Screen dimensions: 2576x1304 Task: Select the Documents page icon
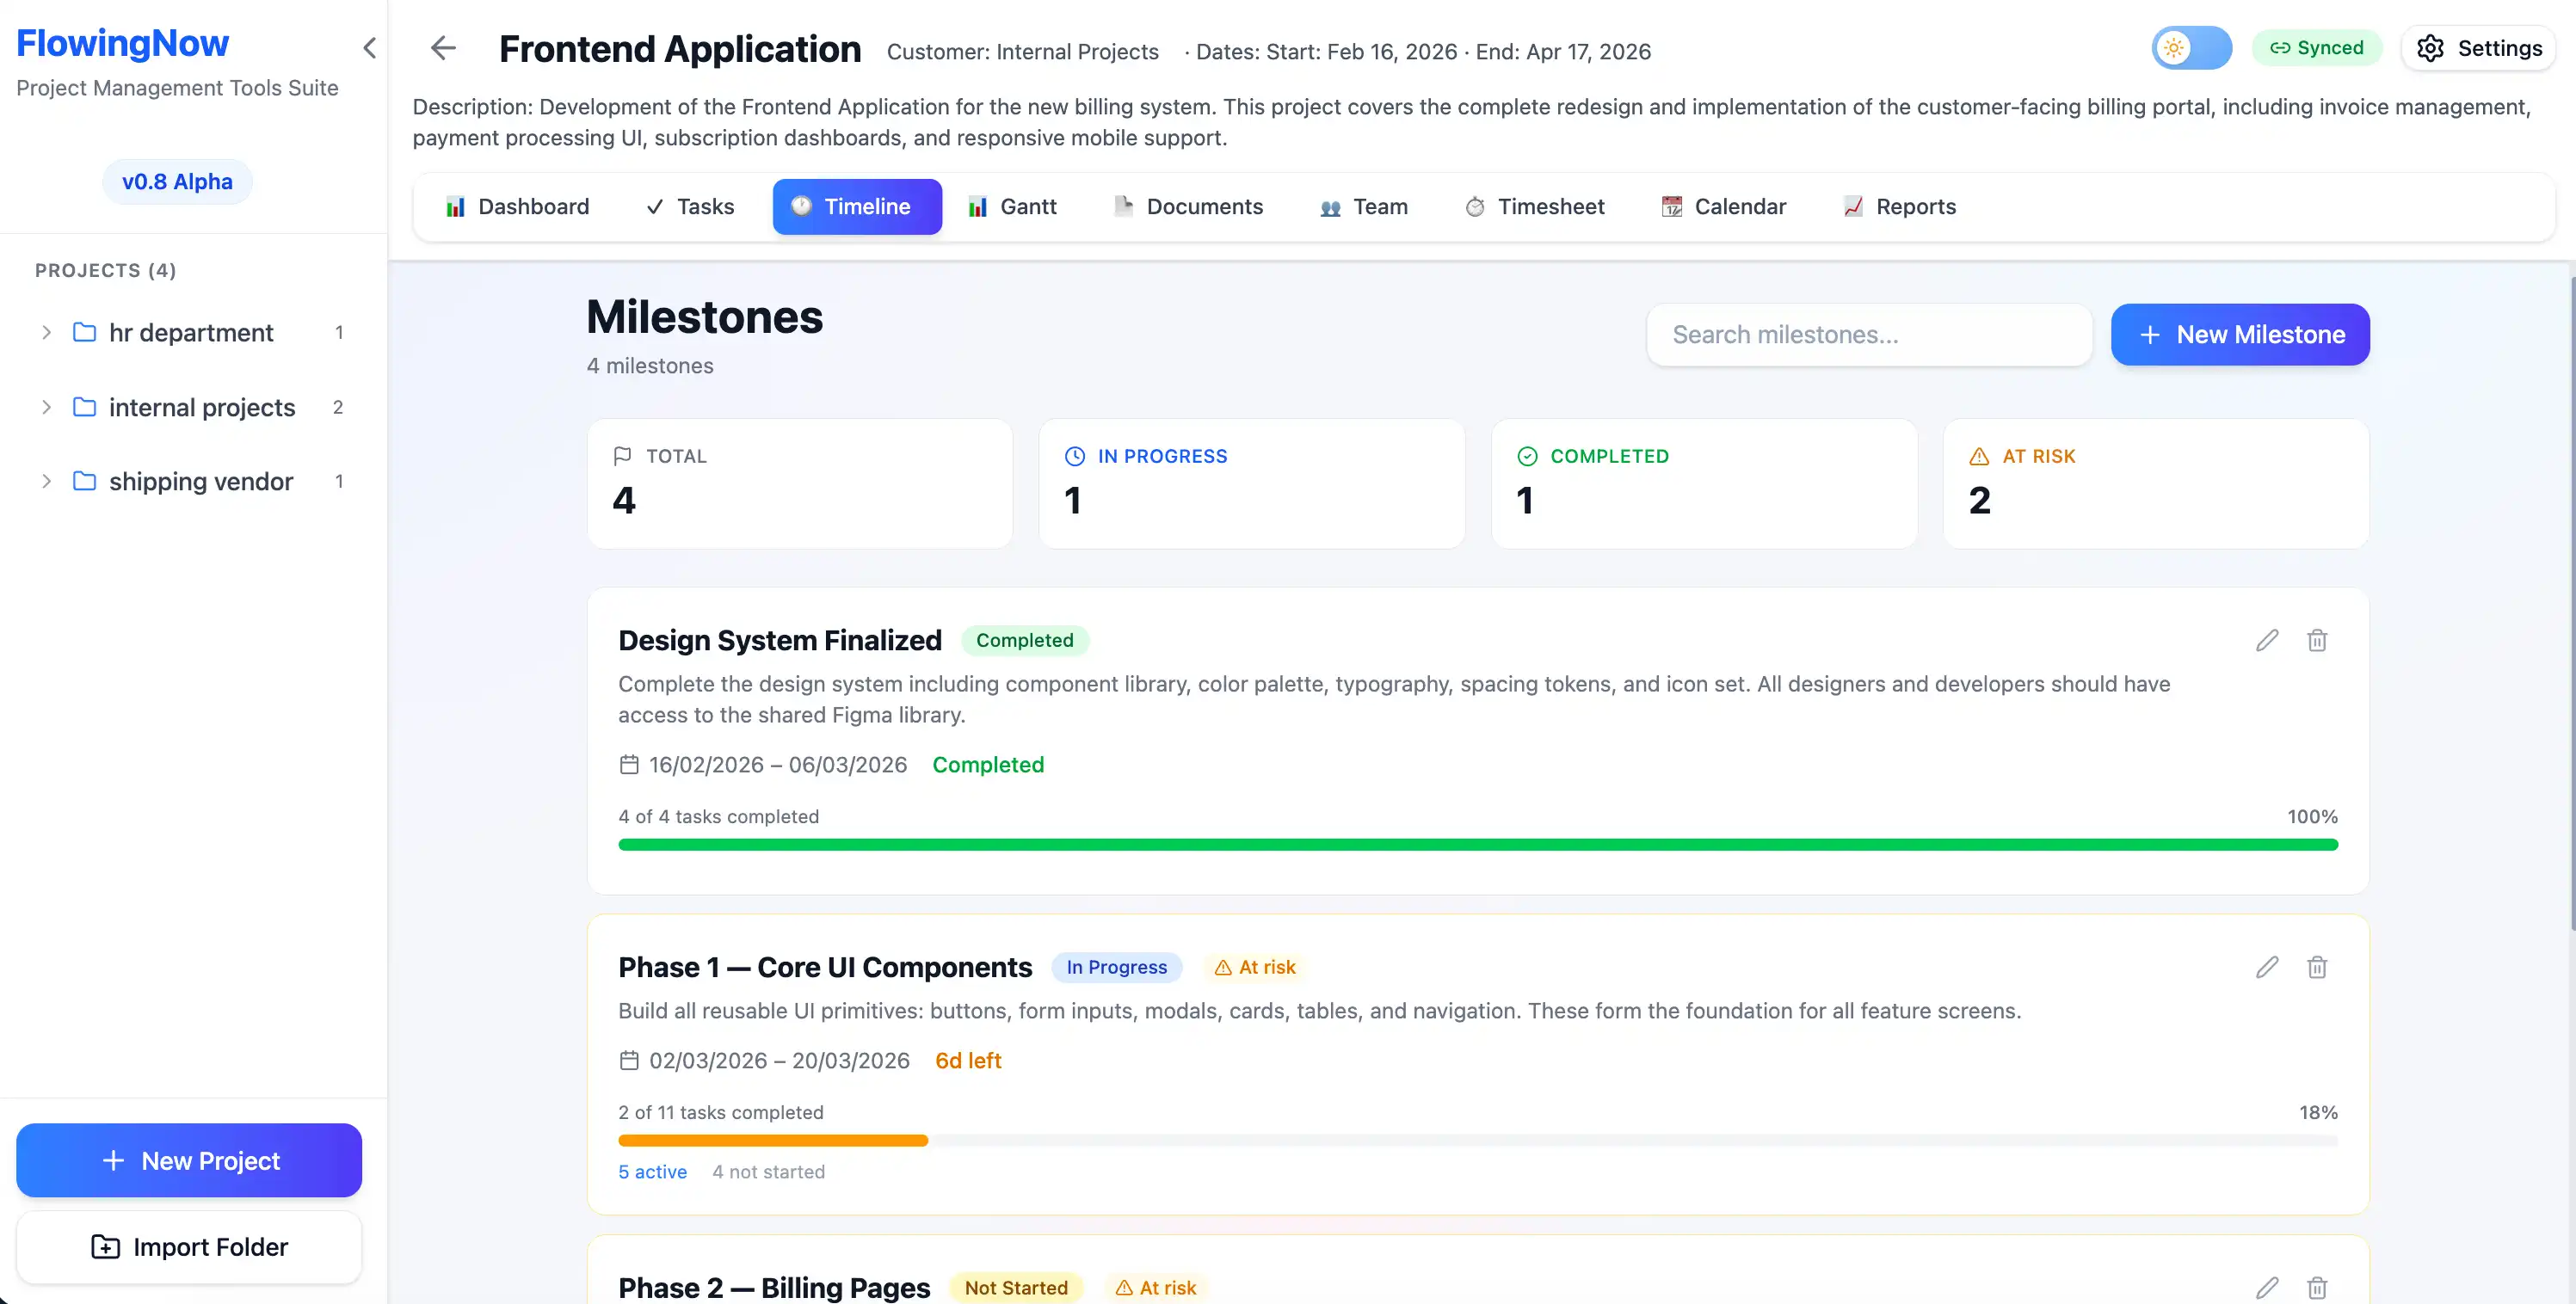[x=1123, y=206]
